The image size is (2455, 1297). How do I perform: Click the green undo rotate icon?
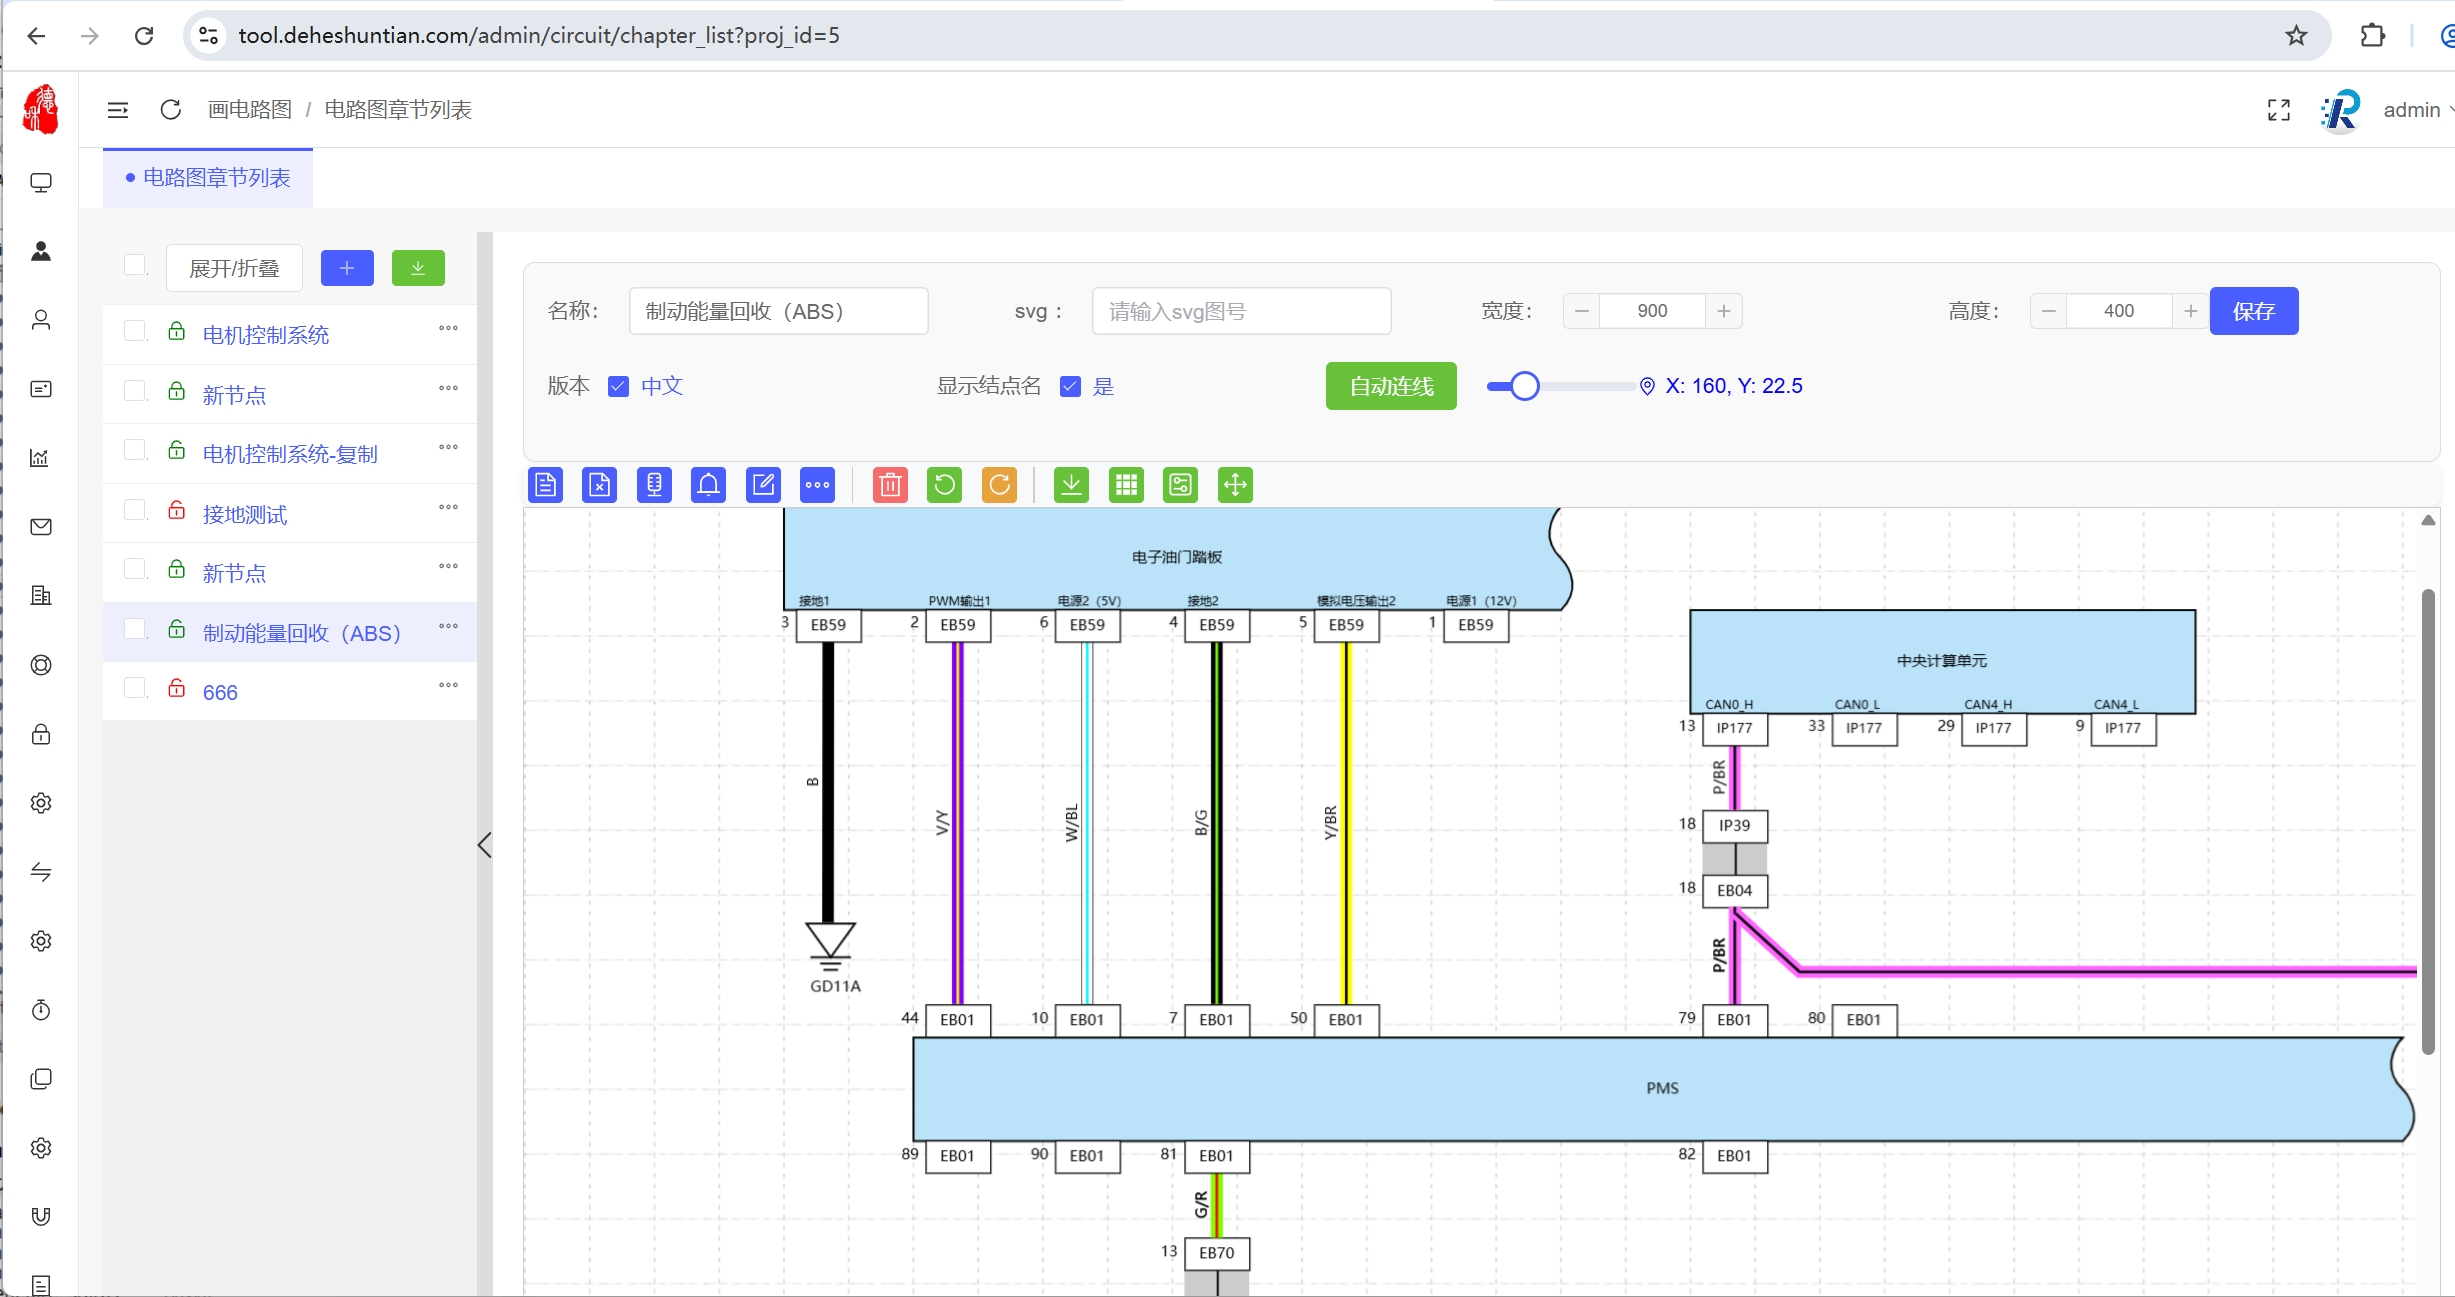pyautogui.click(x=944, y=486)
